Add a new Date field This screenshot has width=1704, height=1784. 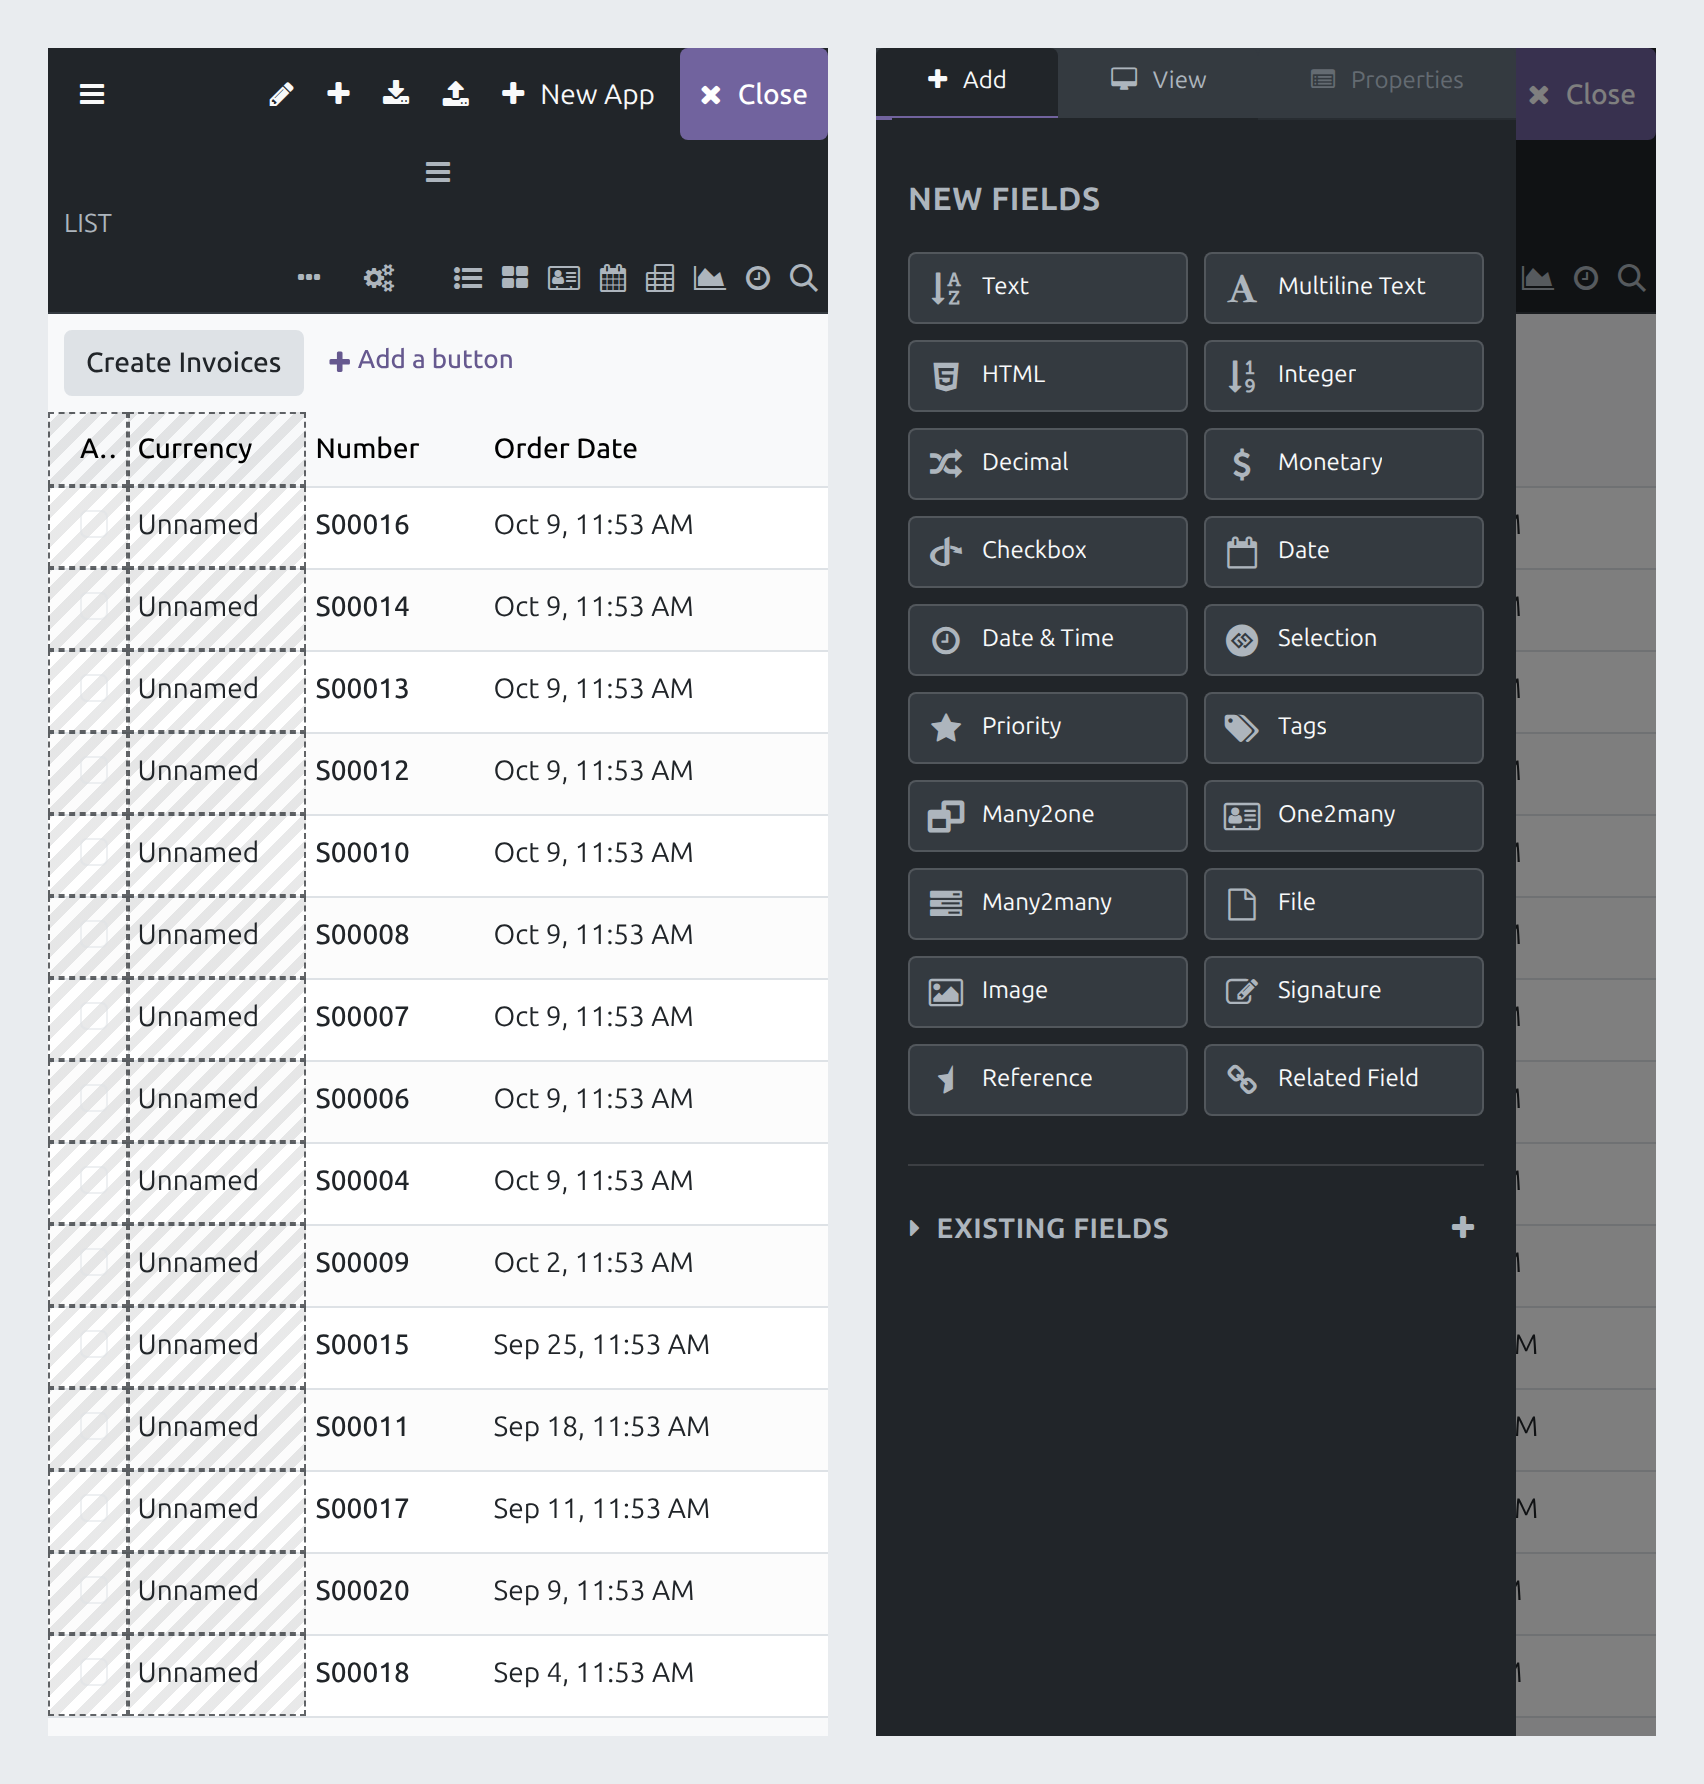(x=1344, y=552)
